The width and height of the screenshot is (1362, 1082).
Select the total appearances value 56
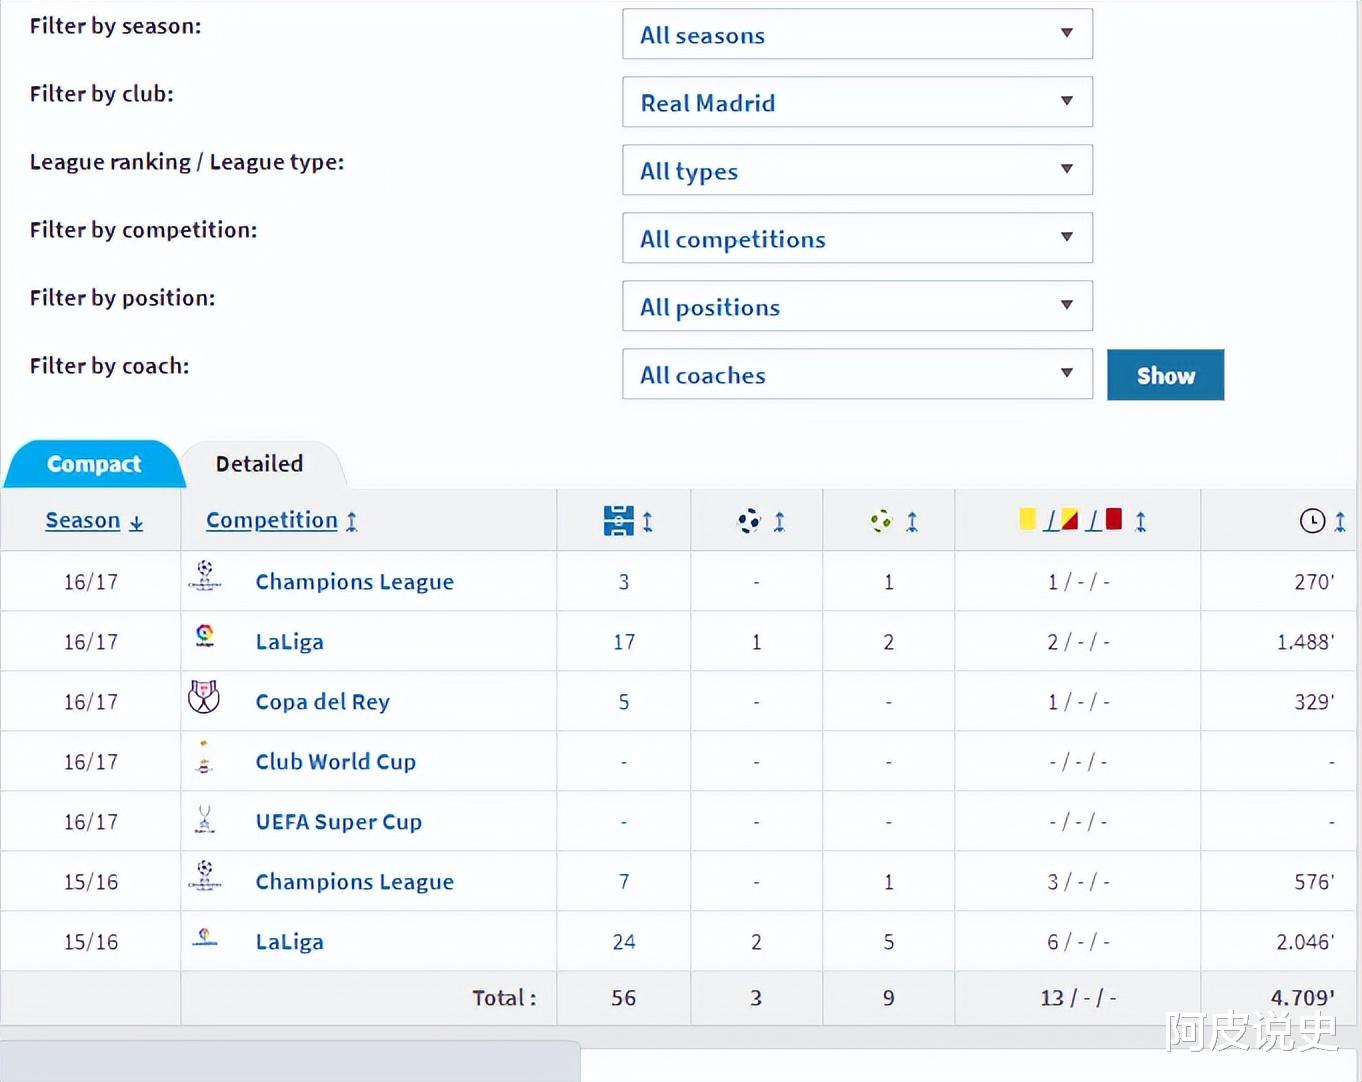coord(624,998)
